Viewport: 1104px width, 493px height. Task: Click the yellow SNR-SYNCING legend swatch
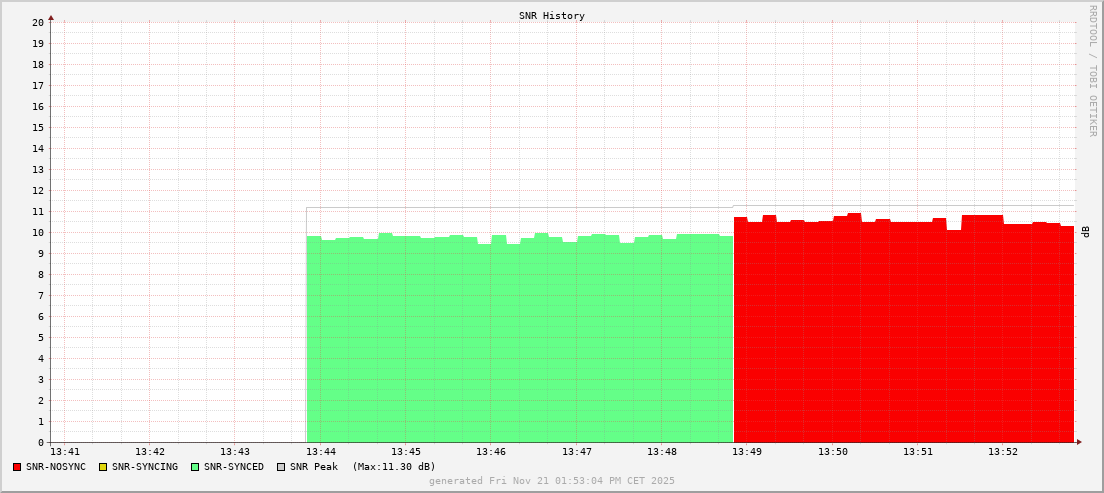[x=103, y=467]
